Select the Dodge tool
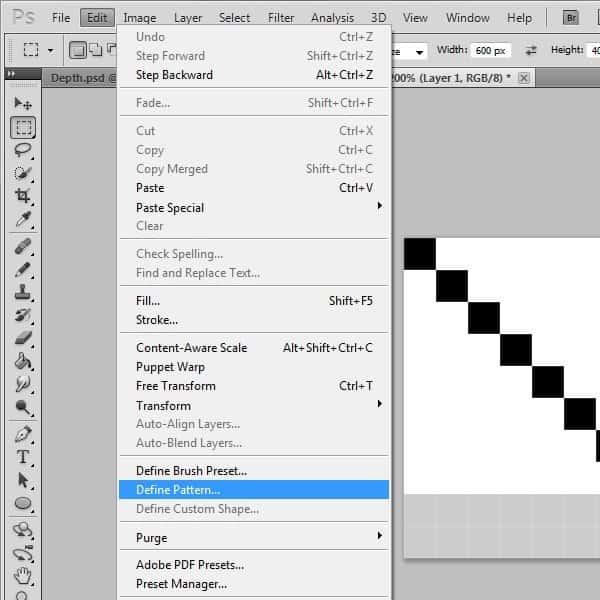This screenshot has height=600, width=600. [x=23, y=408]
